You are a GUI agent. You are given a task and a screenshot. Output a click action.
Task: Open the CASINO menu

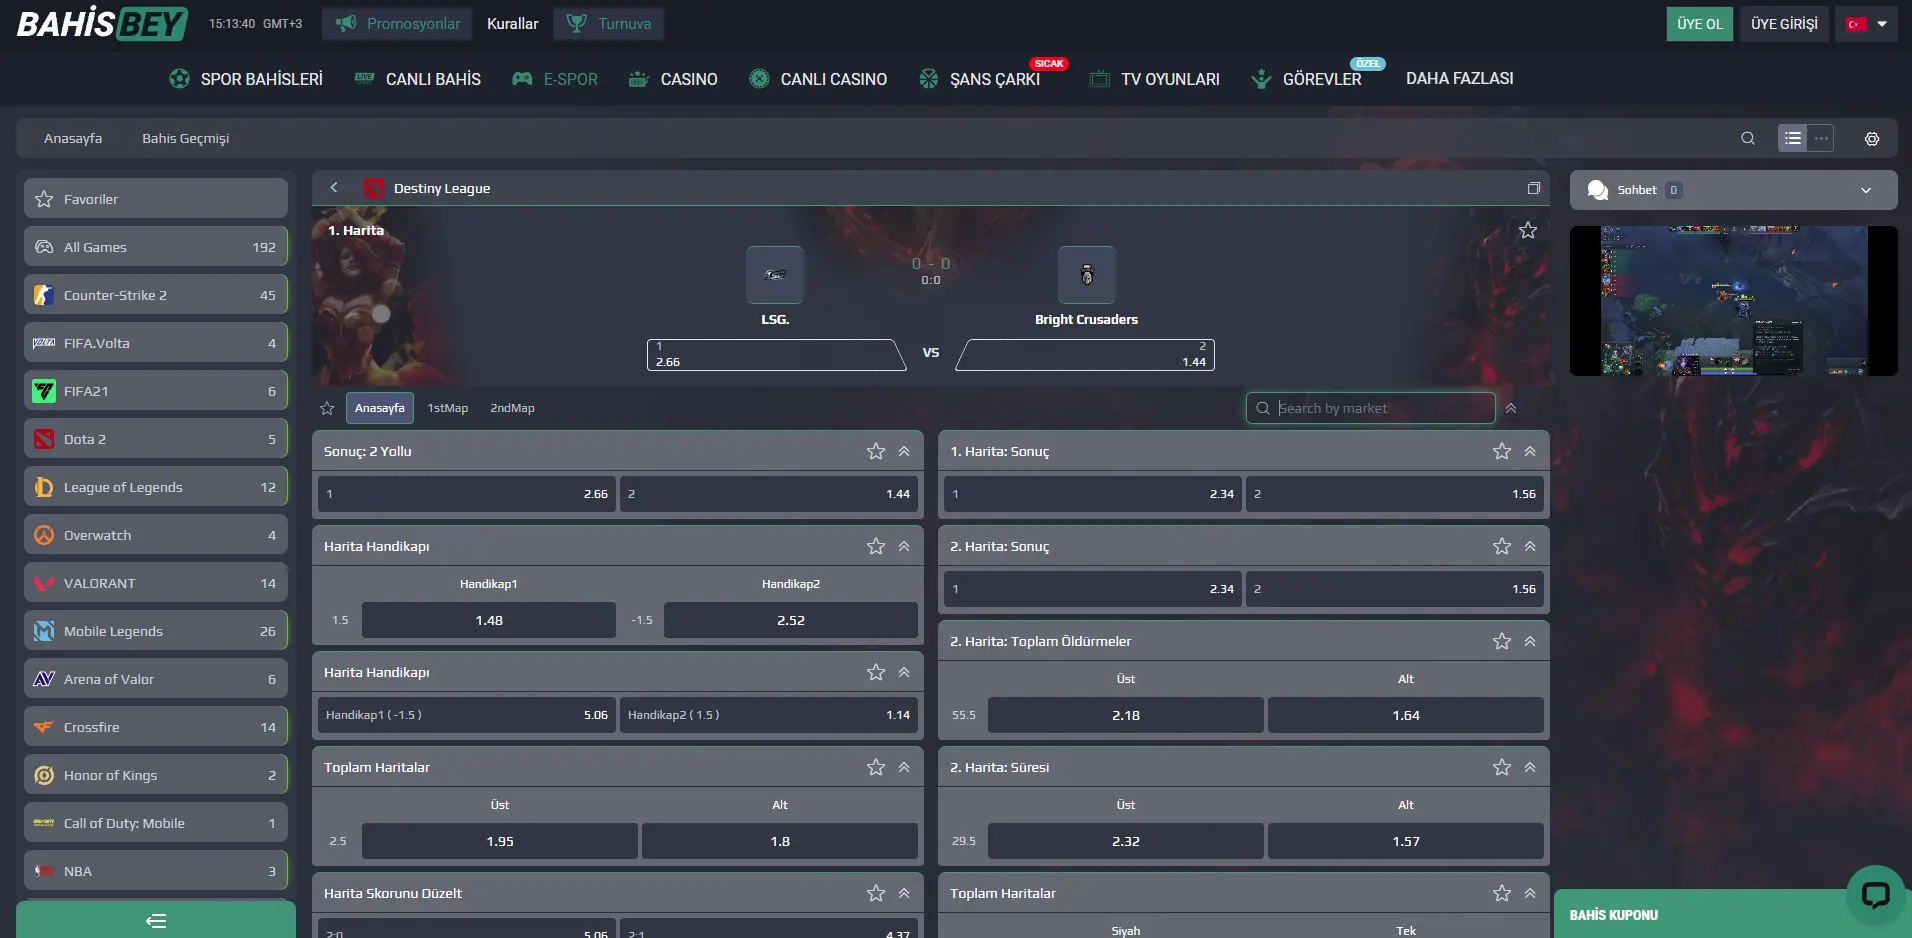coord(673,79)
